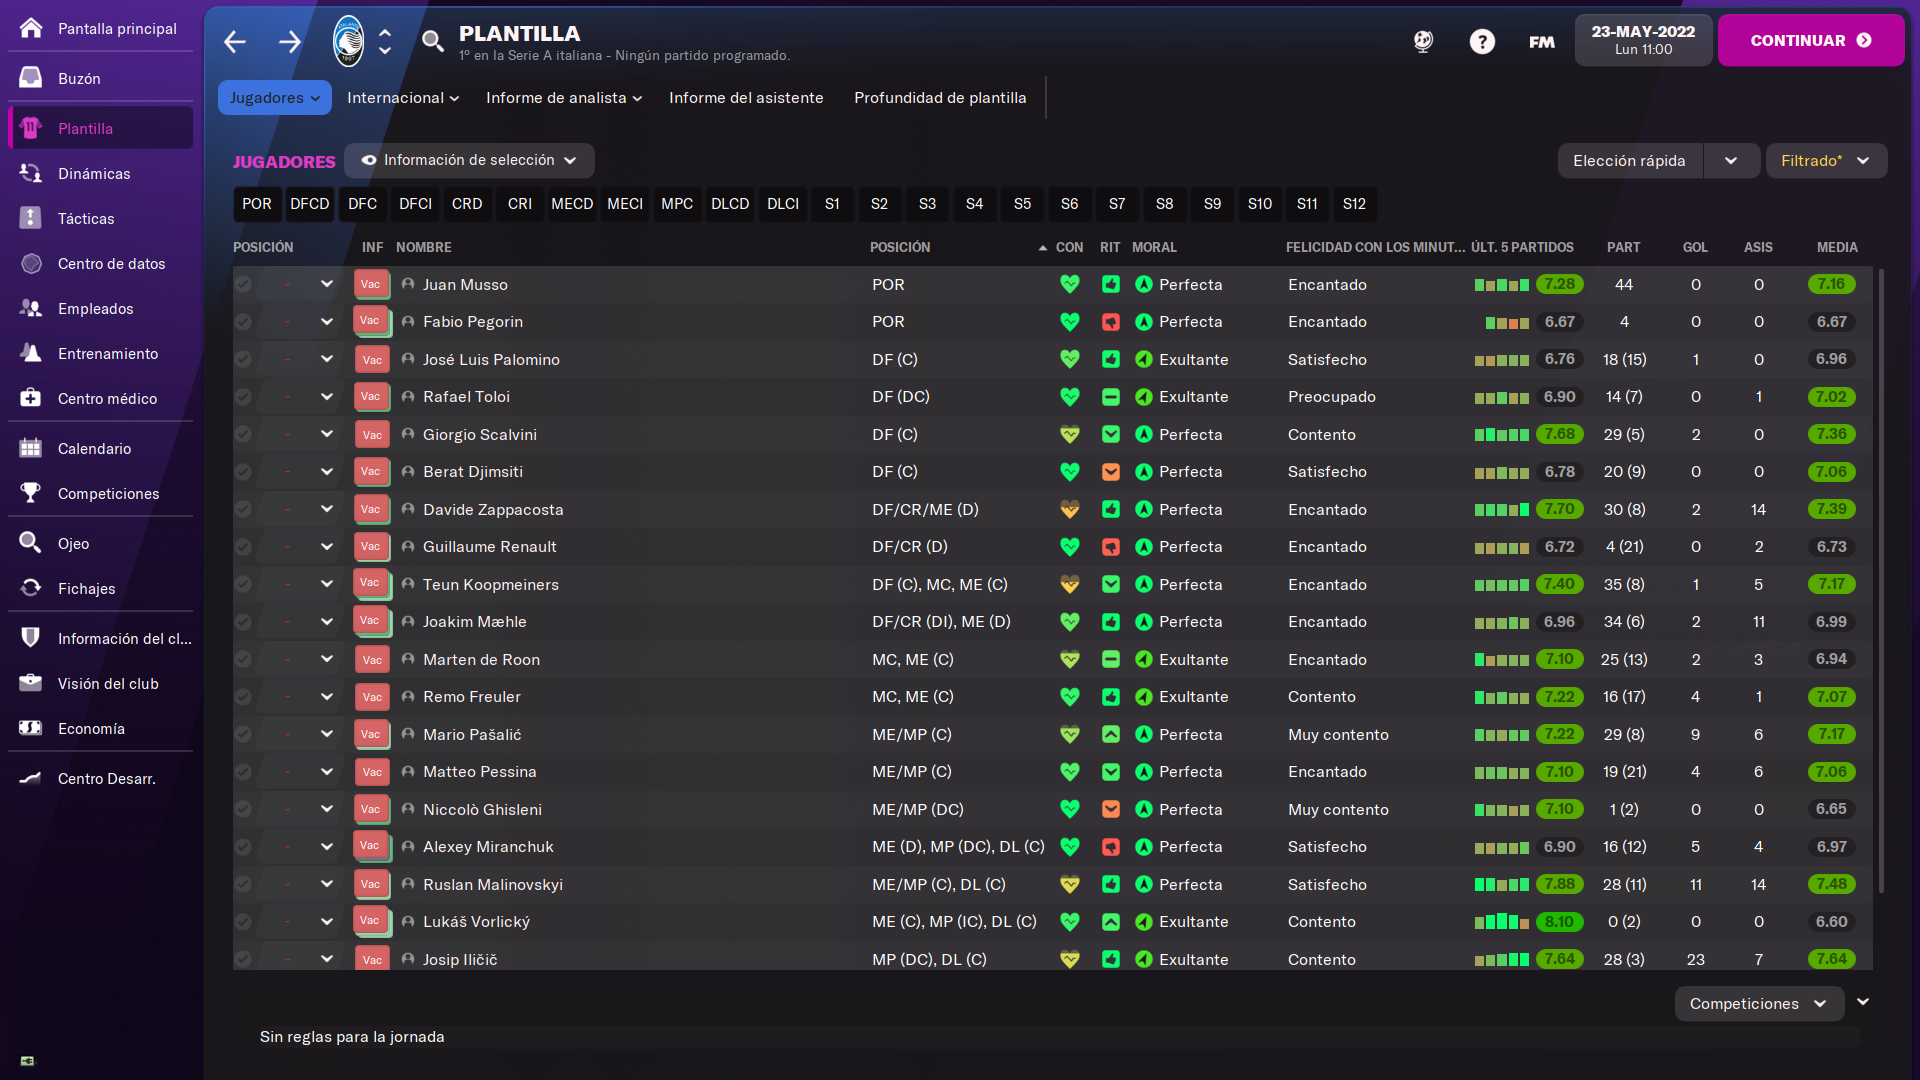
Task: Tick selection circle for Juan Musso
Action: (x=243, y=284)
